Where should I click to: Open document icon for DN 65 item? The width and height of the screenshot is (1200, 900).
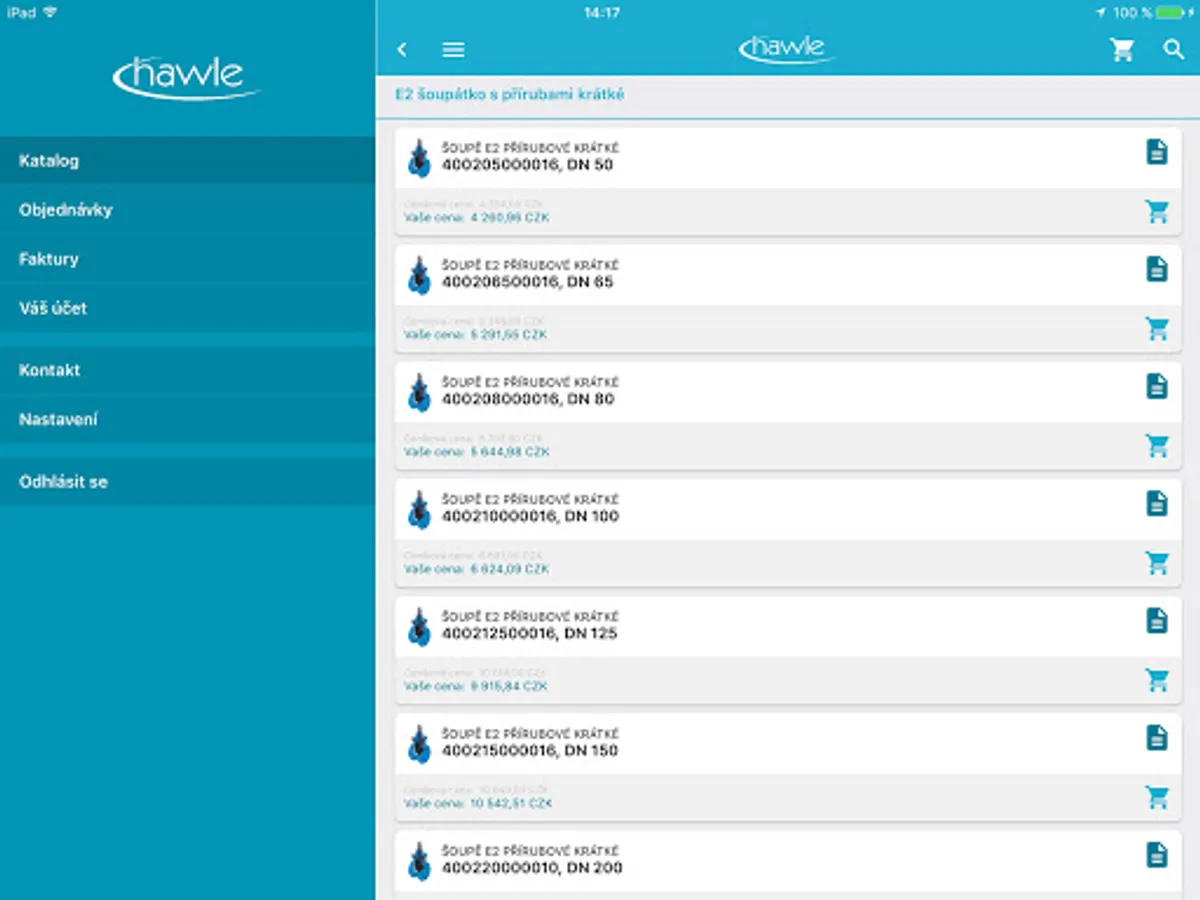tap(1157, 269)
